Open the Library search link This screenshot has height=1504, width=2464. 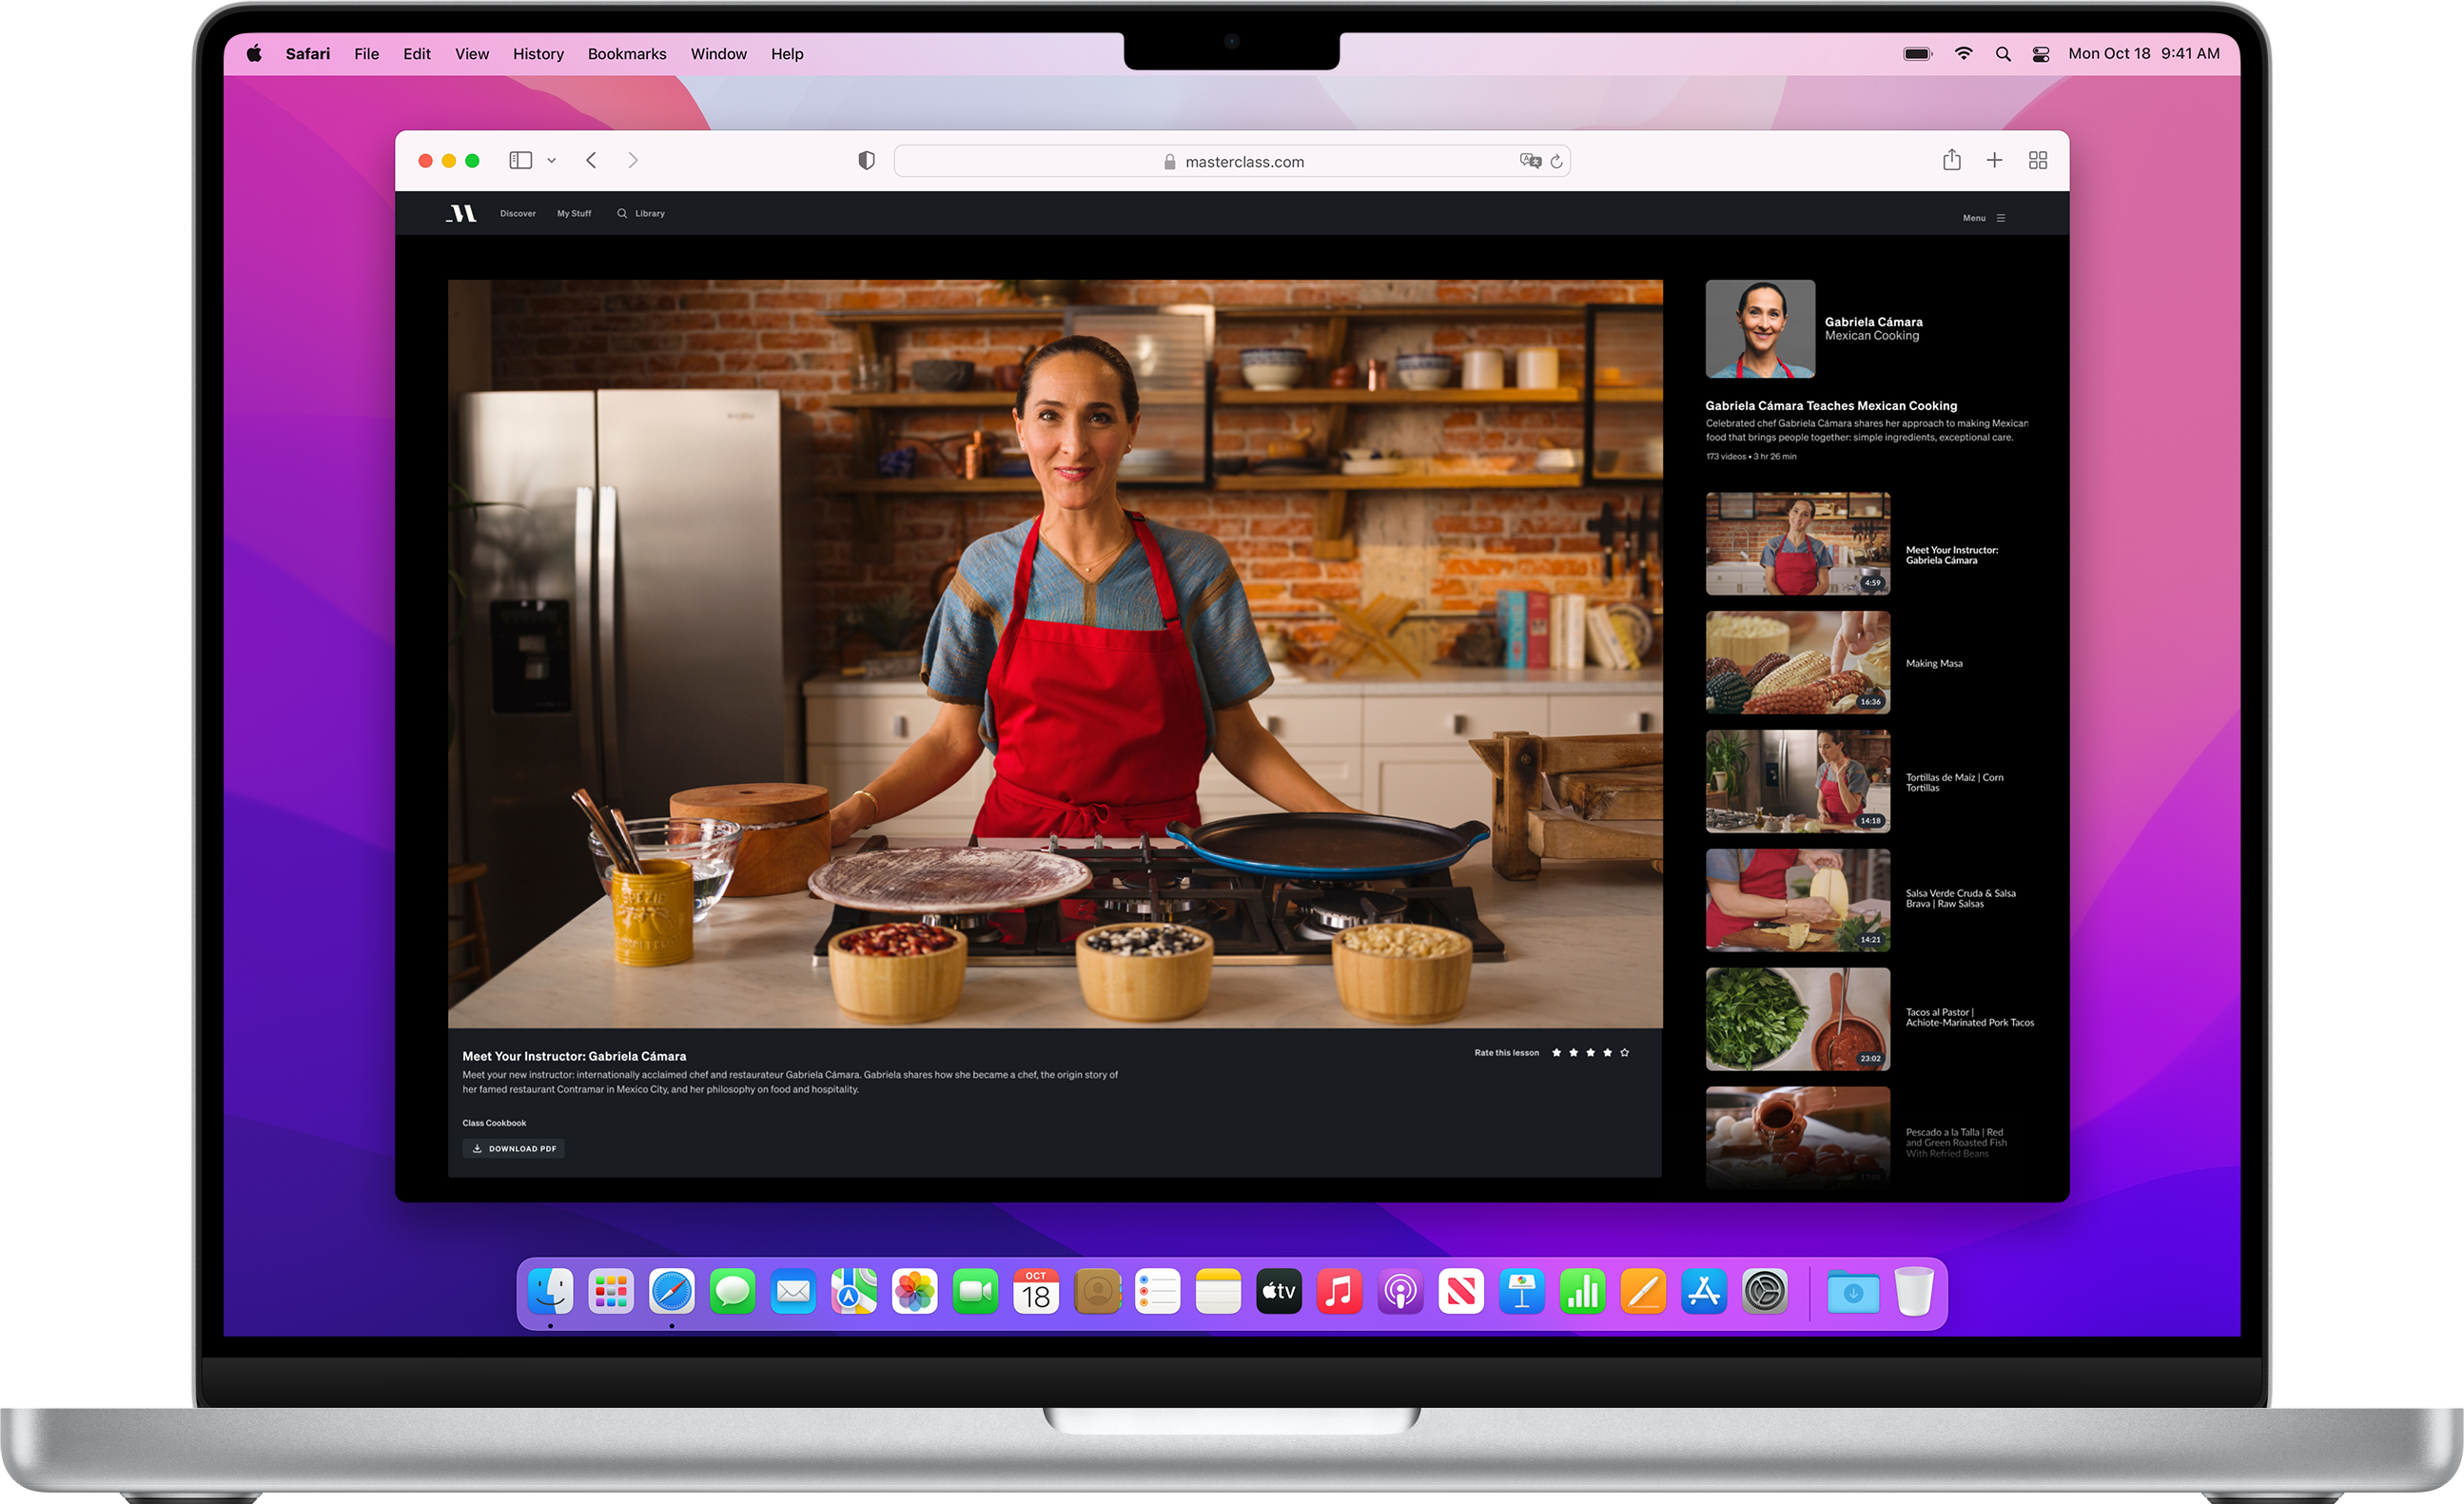coord(641,213)
